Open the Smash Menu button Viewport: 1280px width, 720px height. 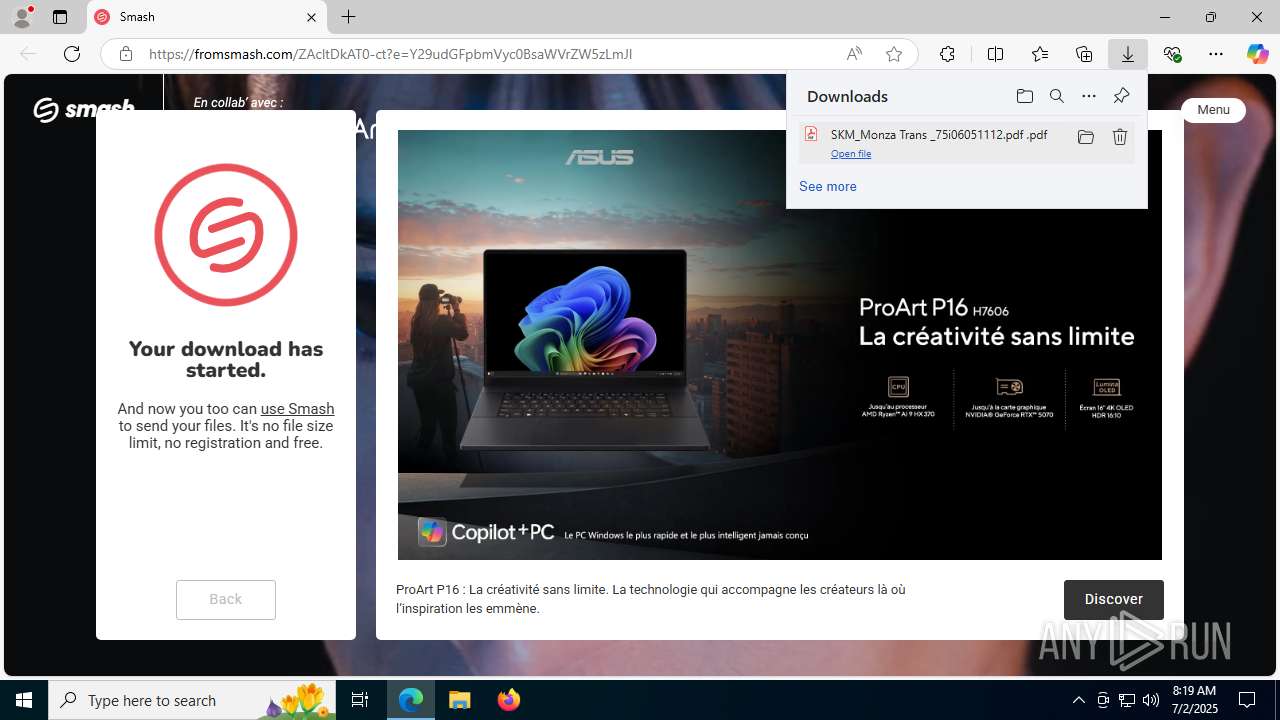point(1213,110)
